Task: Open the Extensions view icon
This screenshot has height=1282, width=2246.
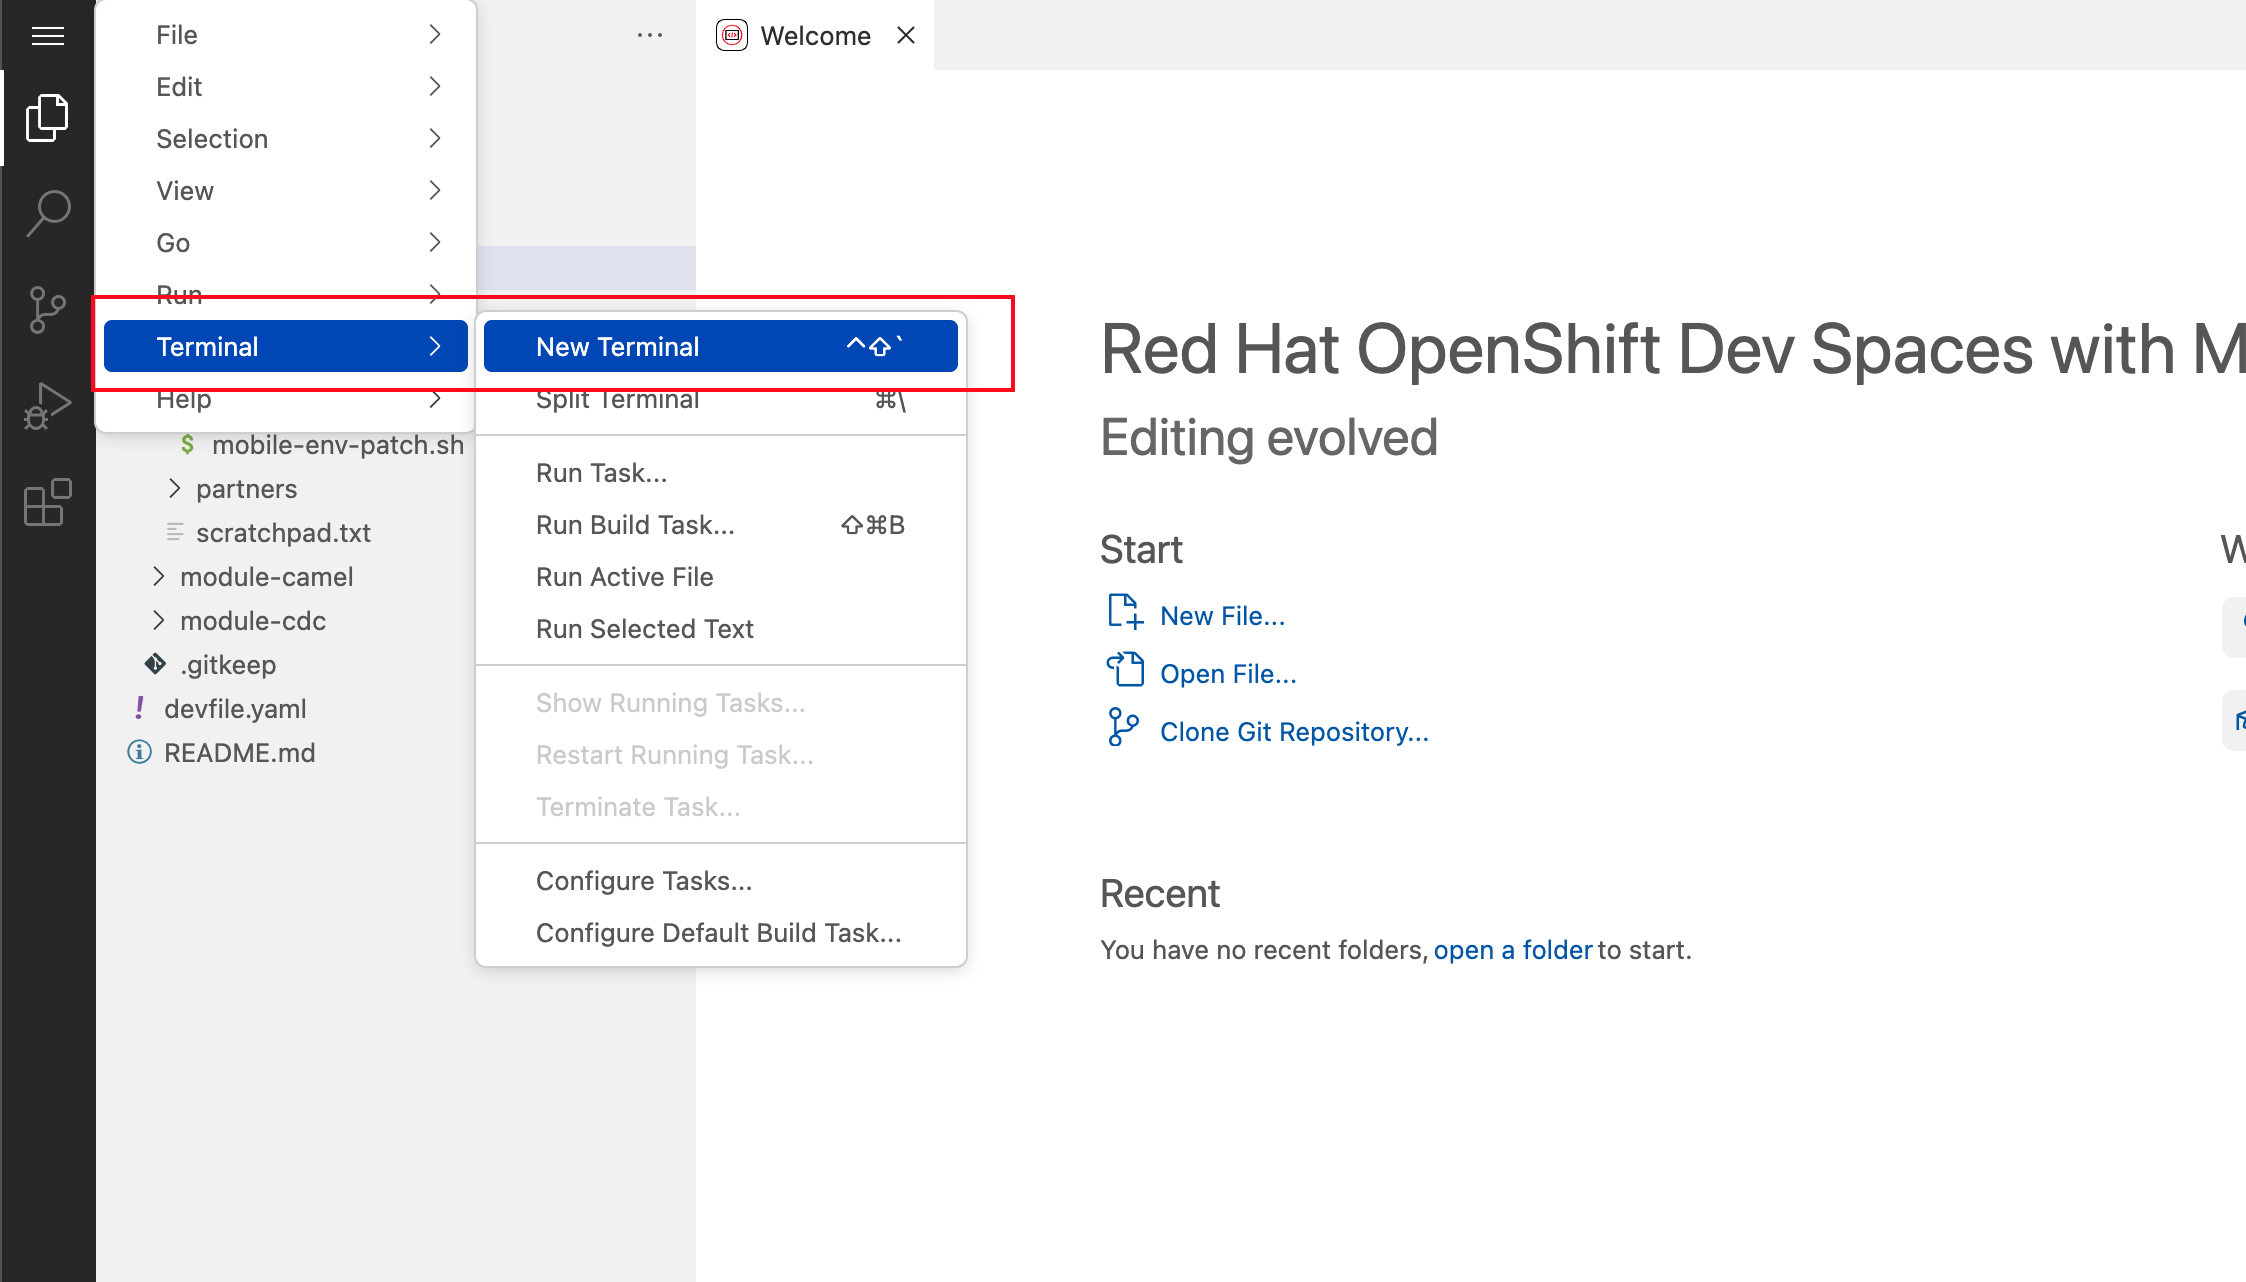Action: tap(48, 501)
